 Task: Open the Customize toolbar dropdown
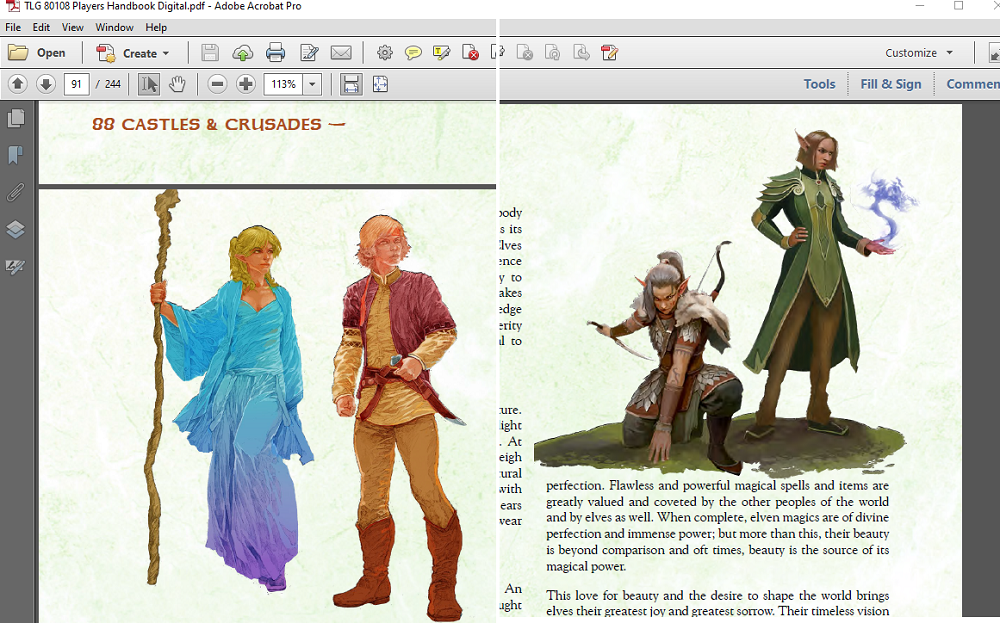[x=919, y=53]
